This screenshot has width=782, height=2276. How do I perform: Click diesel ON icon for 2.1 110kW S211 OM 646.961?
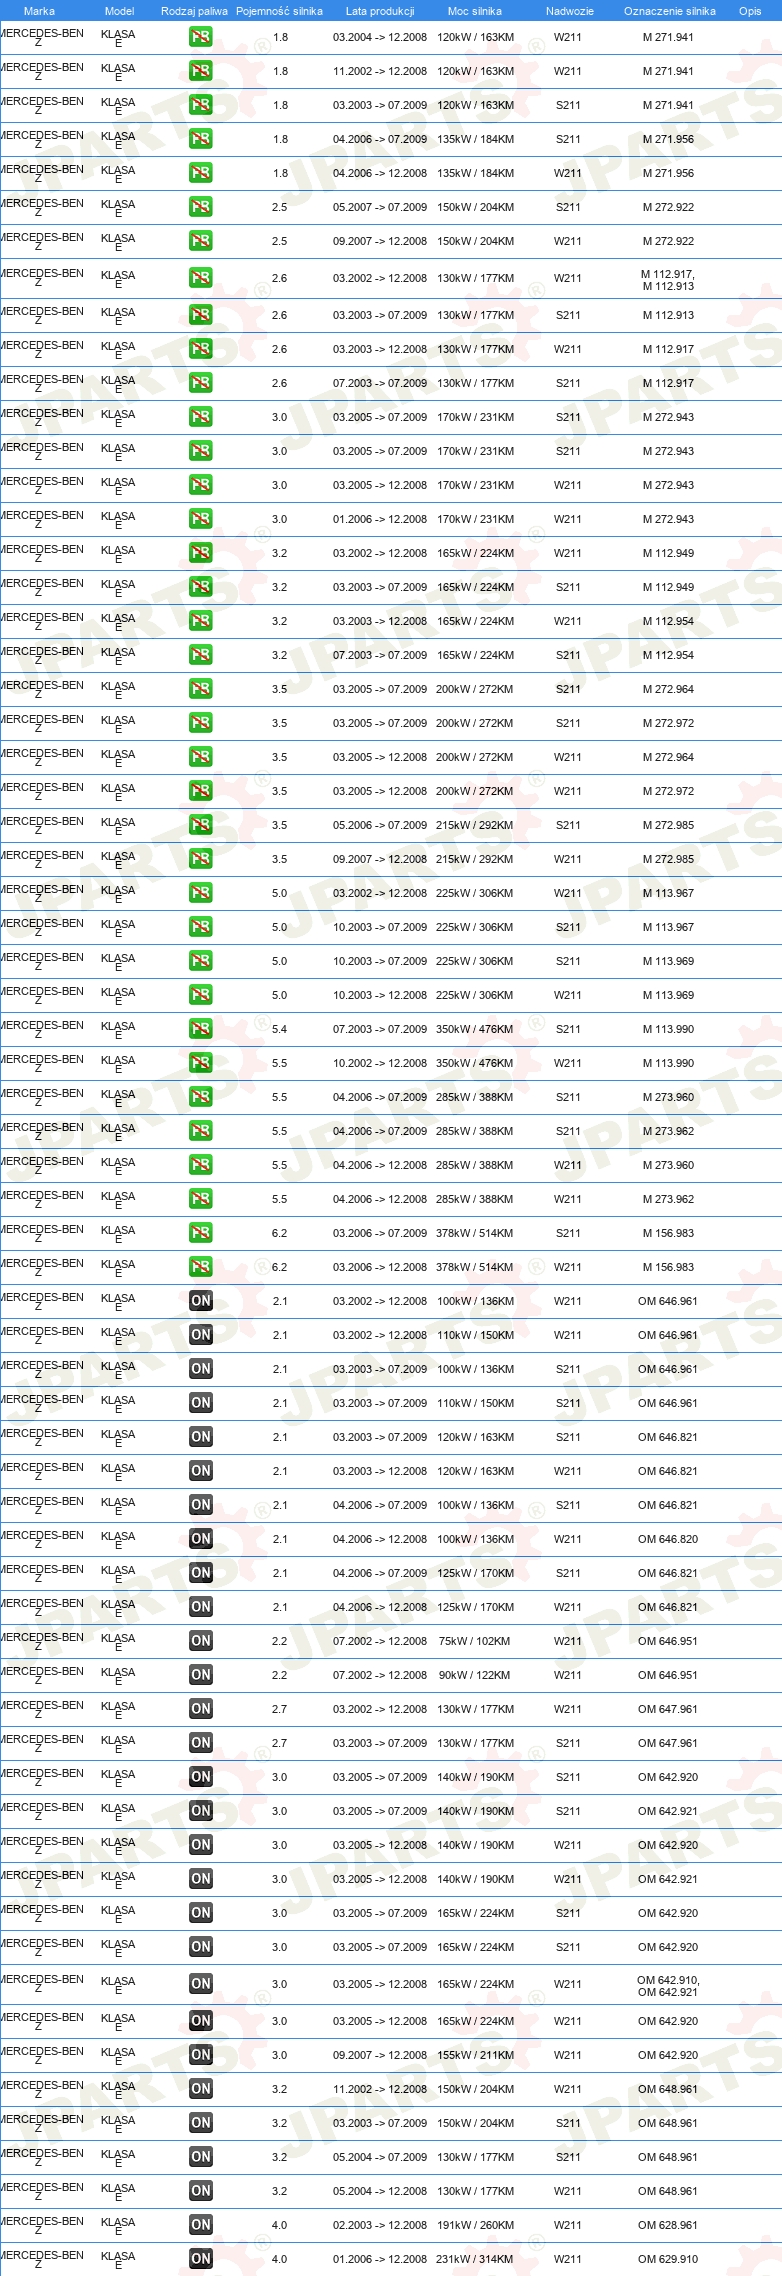click(201, 1403)
